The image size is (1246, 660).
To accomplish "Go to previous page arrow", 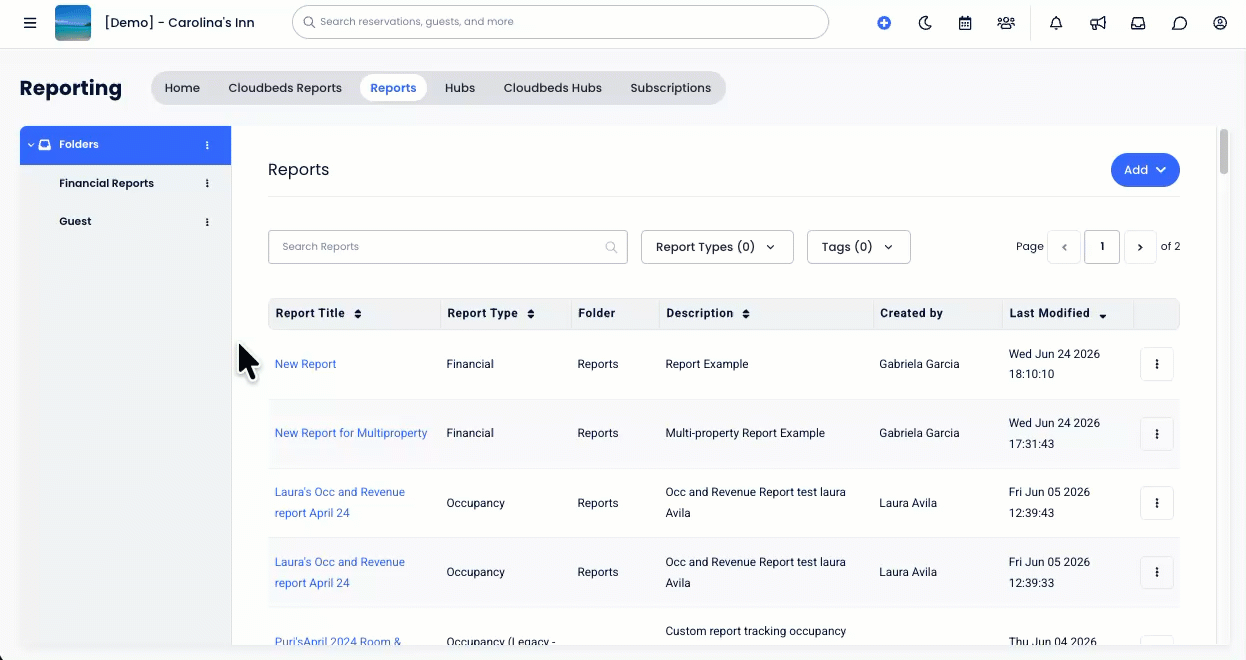I will pos(1063,247).
